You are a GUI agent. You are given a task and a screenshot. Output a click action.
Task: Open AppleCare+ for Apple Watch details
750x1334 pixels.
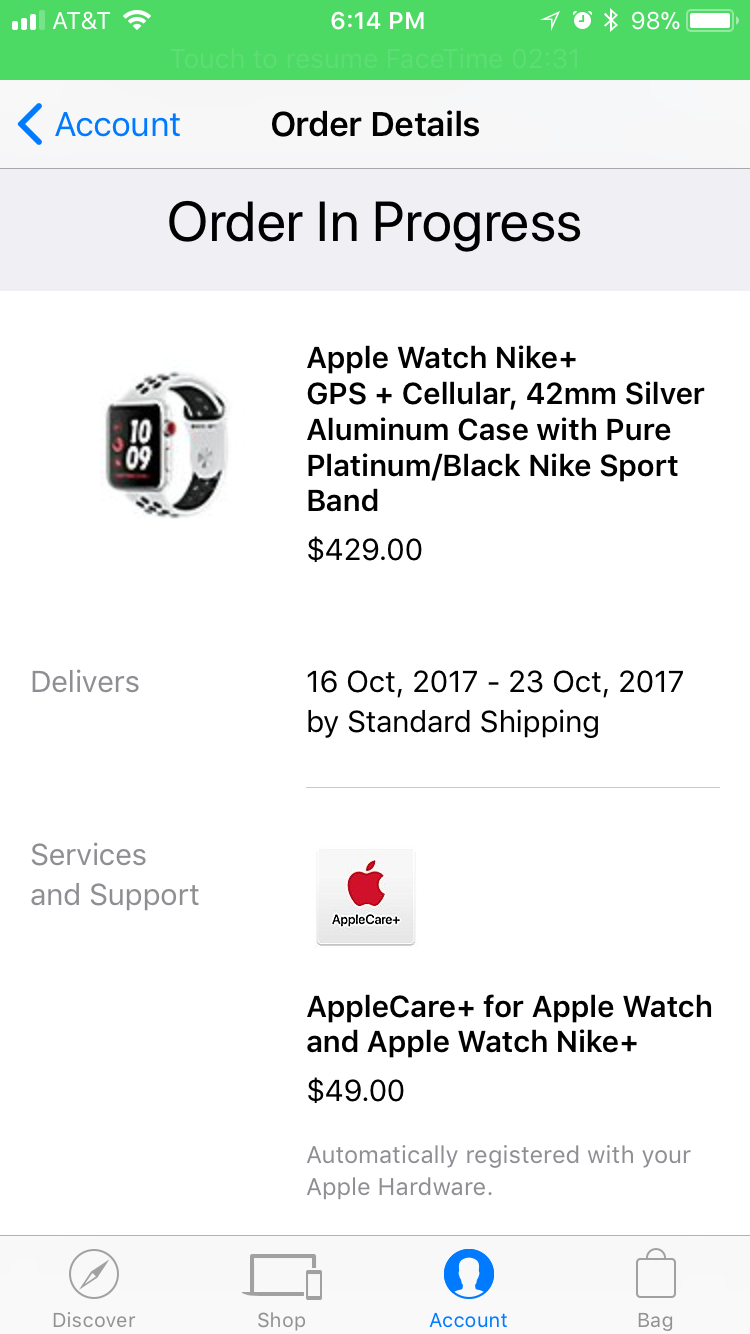[x=509, y=1024]
